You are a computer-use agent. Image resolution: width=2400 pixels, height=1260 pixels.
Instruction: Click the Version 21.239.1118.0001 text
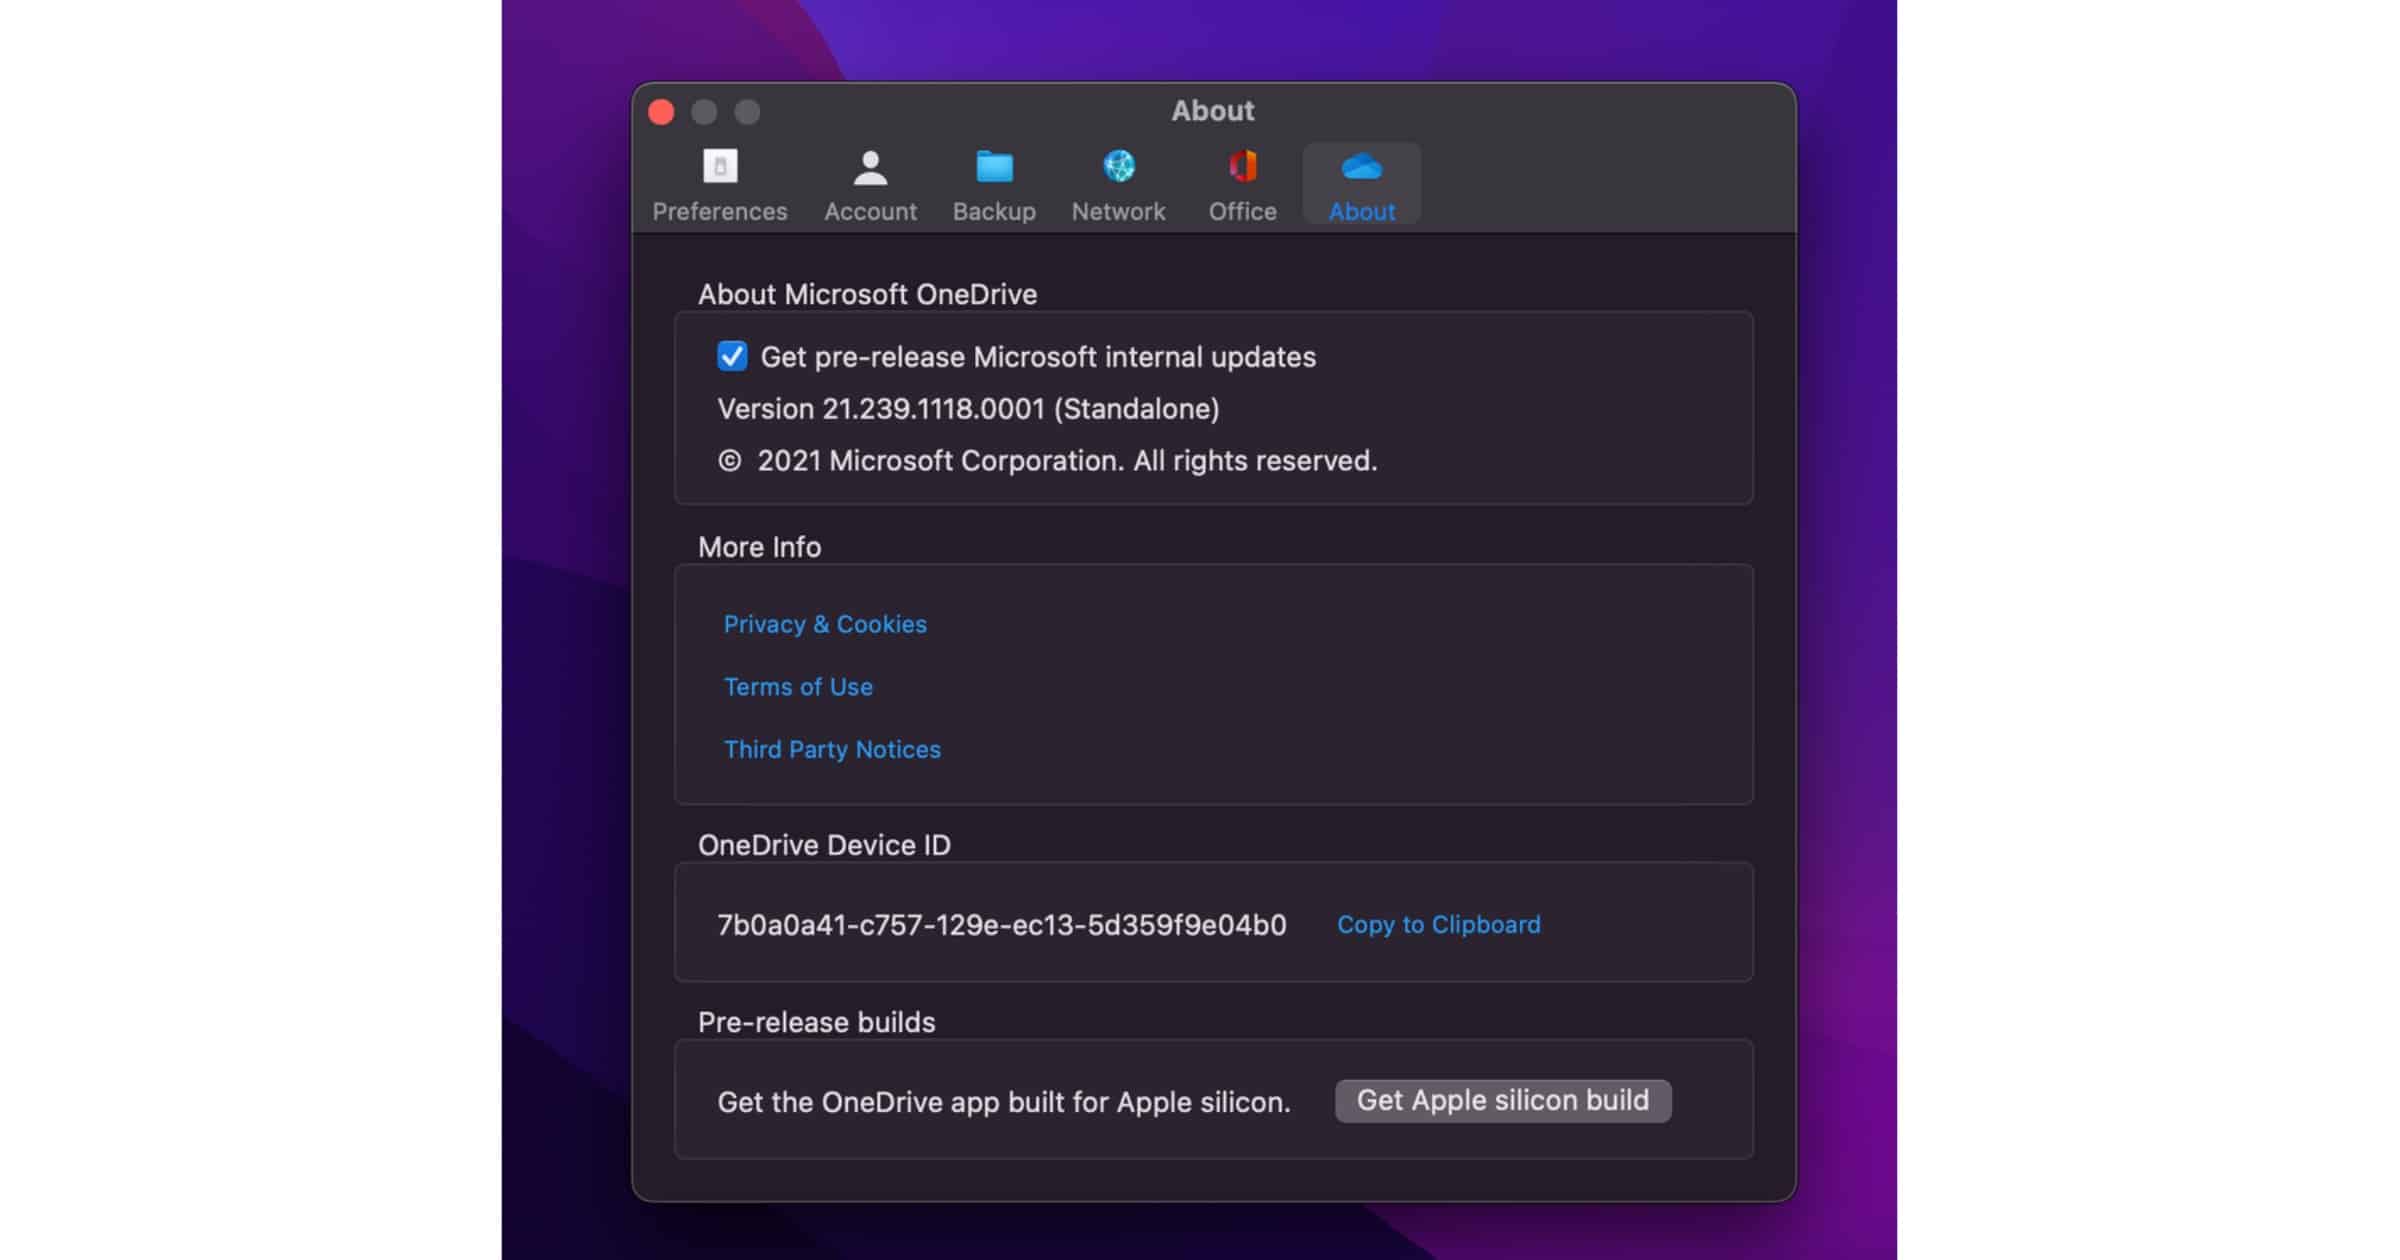coord(967,409)
